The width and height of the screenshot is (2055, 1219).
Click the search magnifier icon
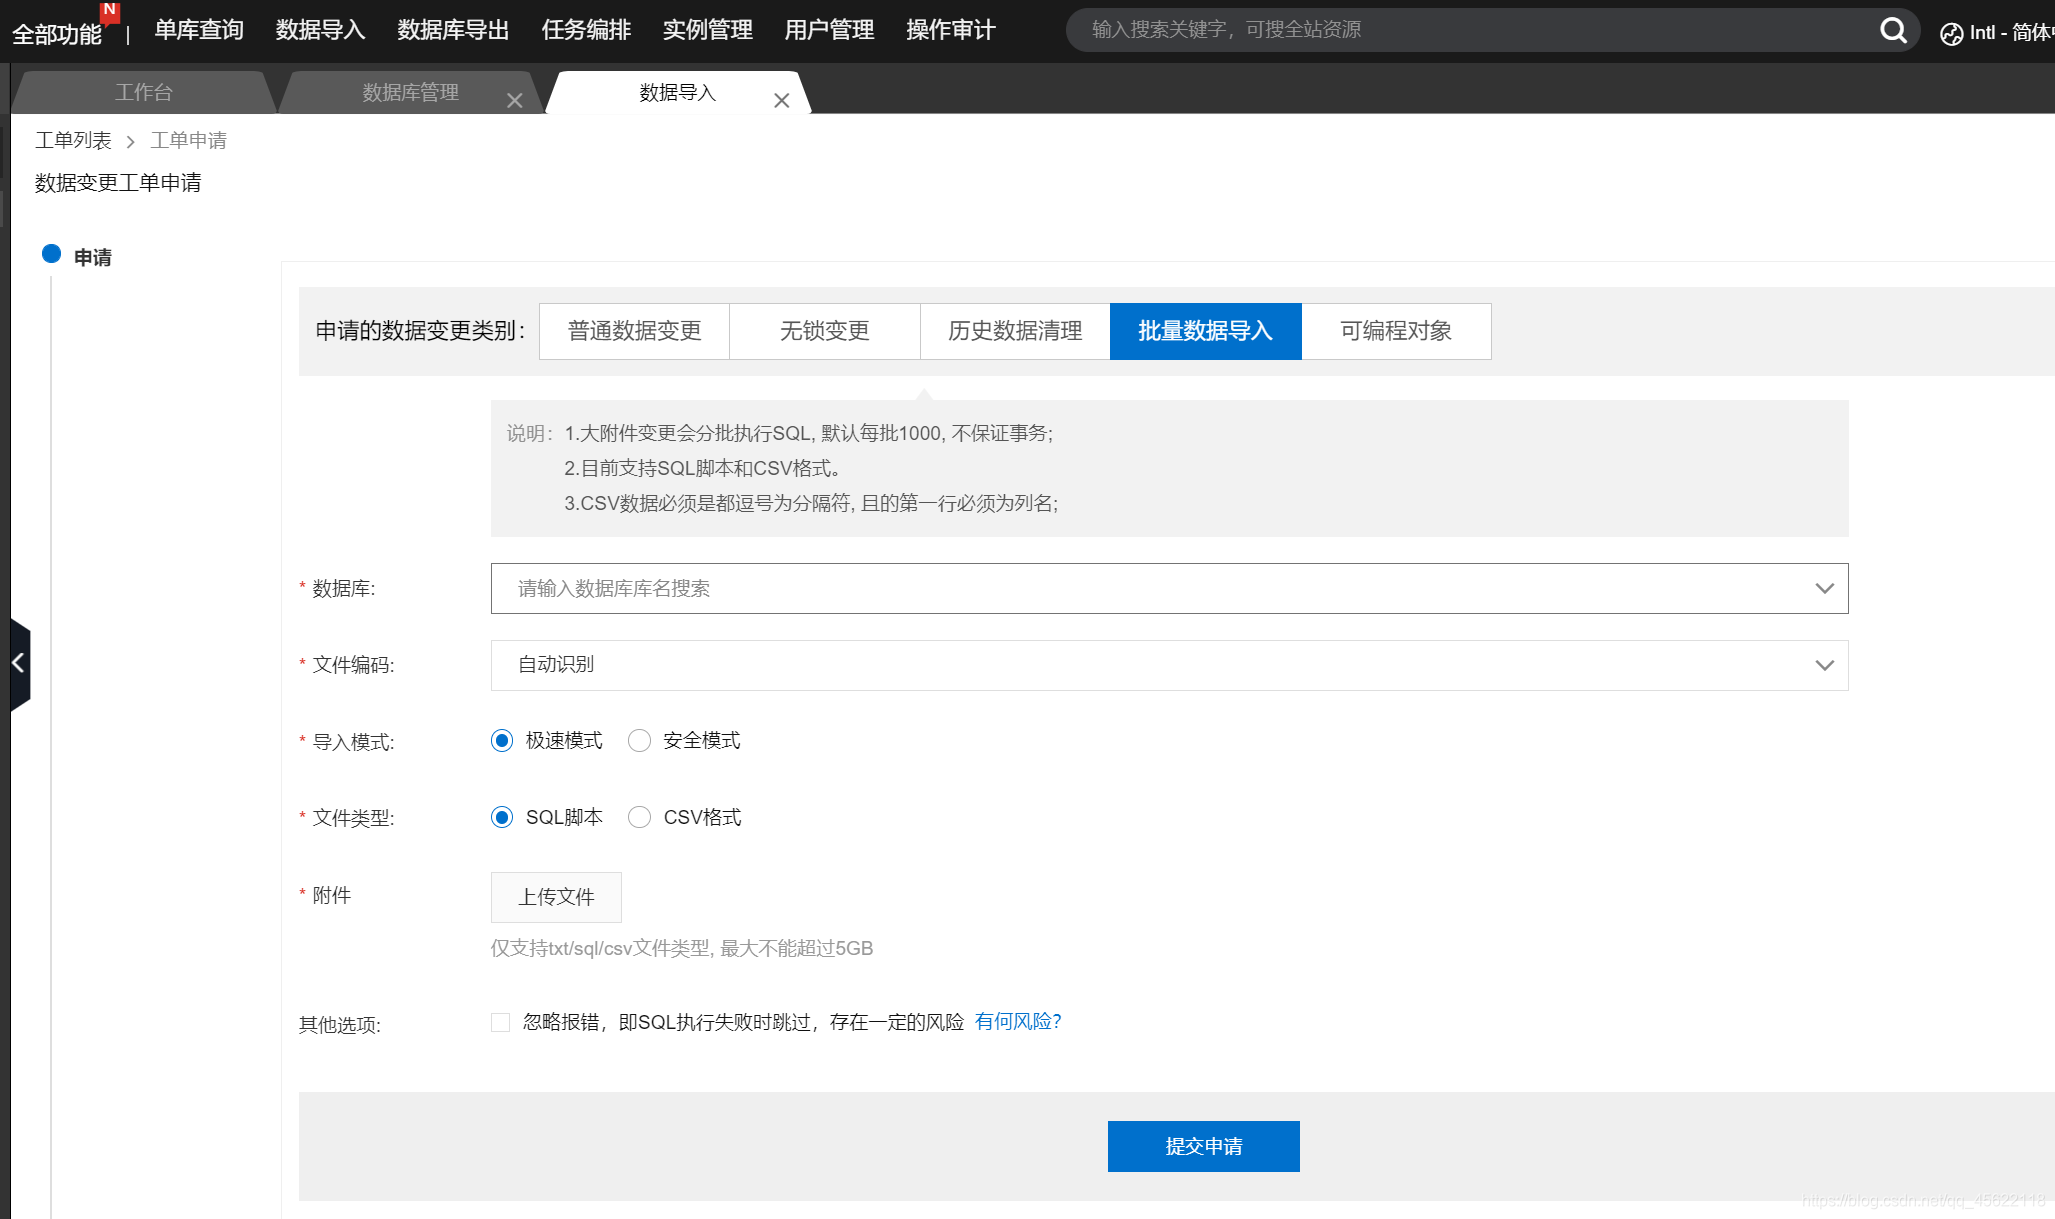pos(1892,30)
